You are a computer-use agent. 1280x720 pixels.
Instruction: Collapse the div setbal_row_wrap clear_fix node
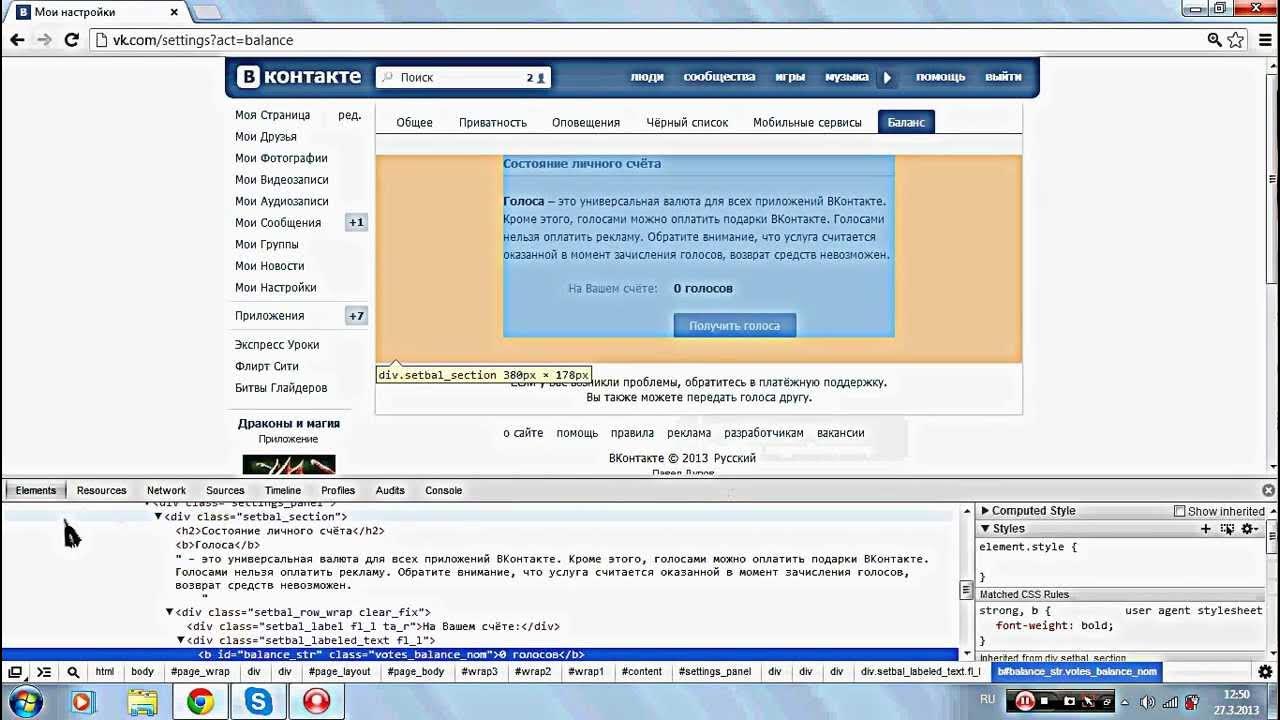[x=169, y=612]
